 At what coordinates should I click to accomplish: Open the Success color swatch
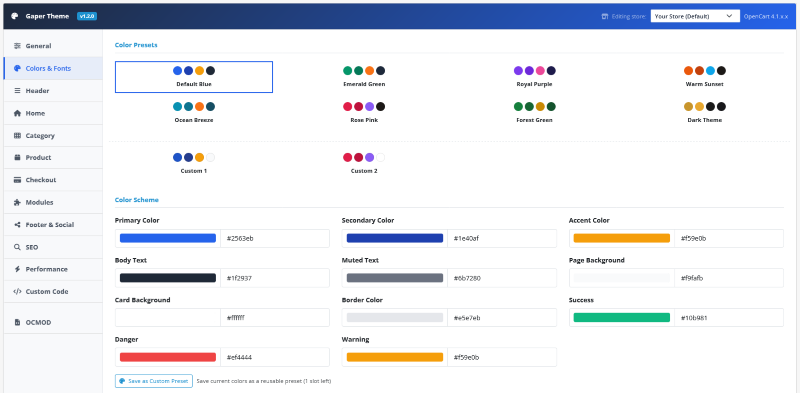click(x=621, y=317)
